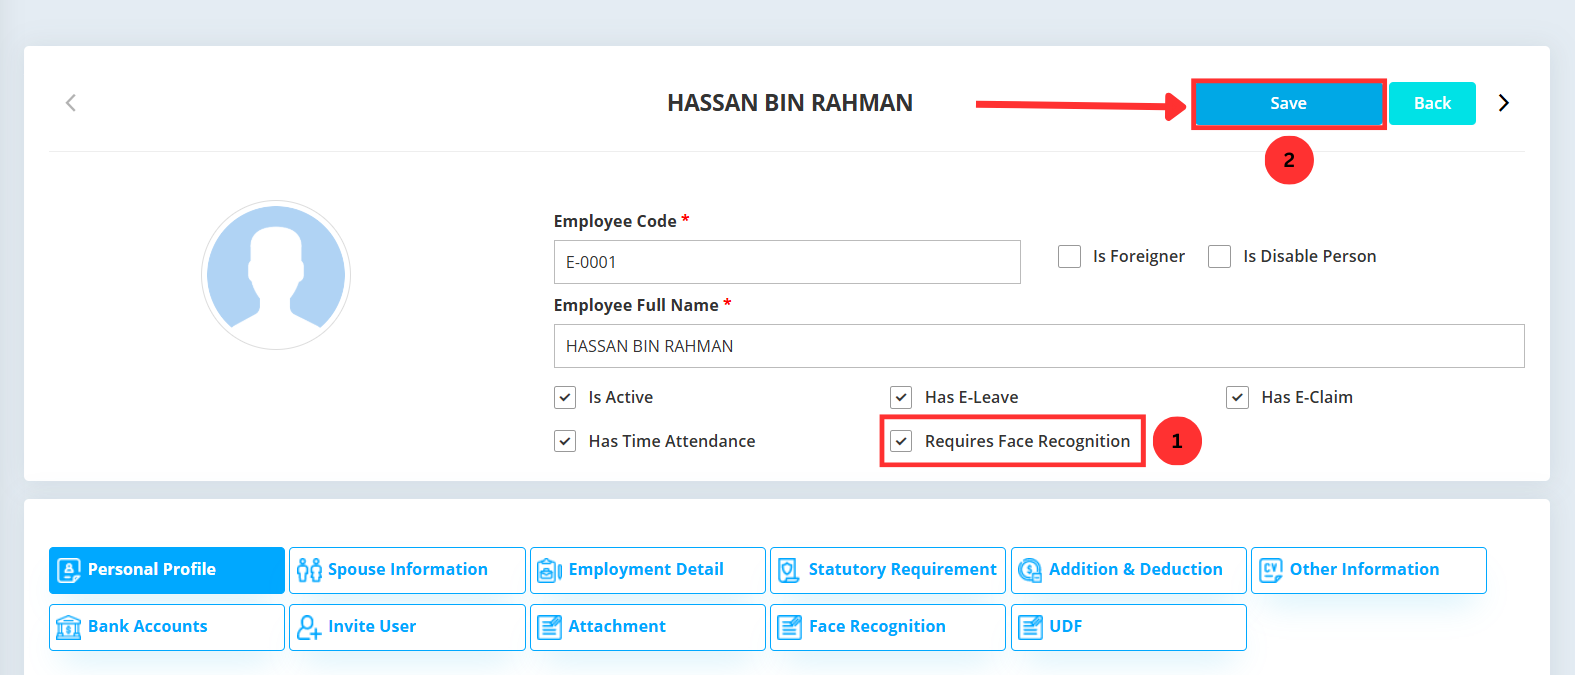The height and width of the screenshot is (675, 1575).
Task: Click the Invite User person-plus icon
Action: (x=310, y=627)
